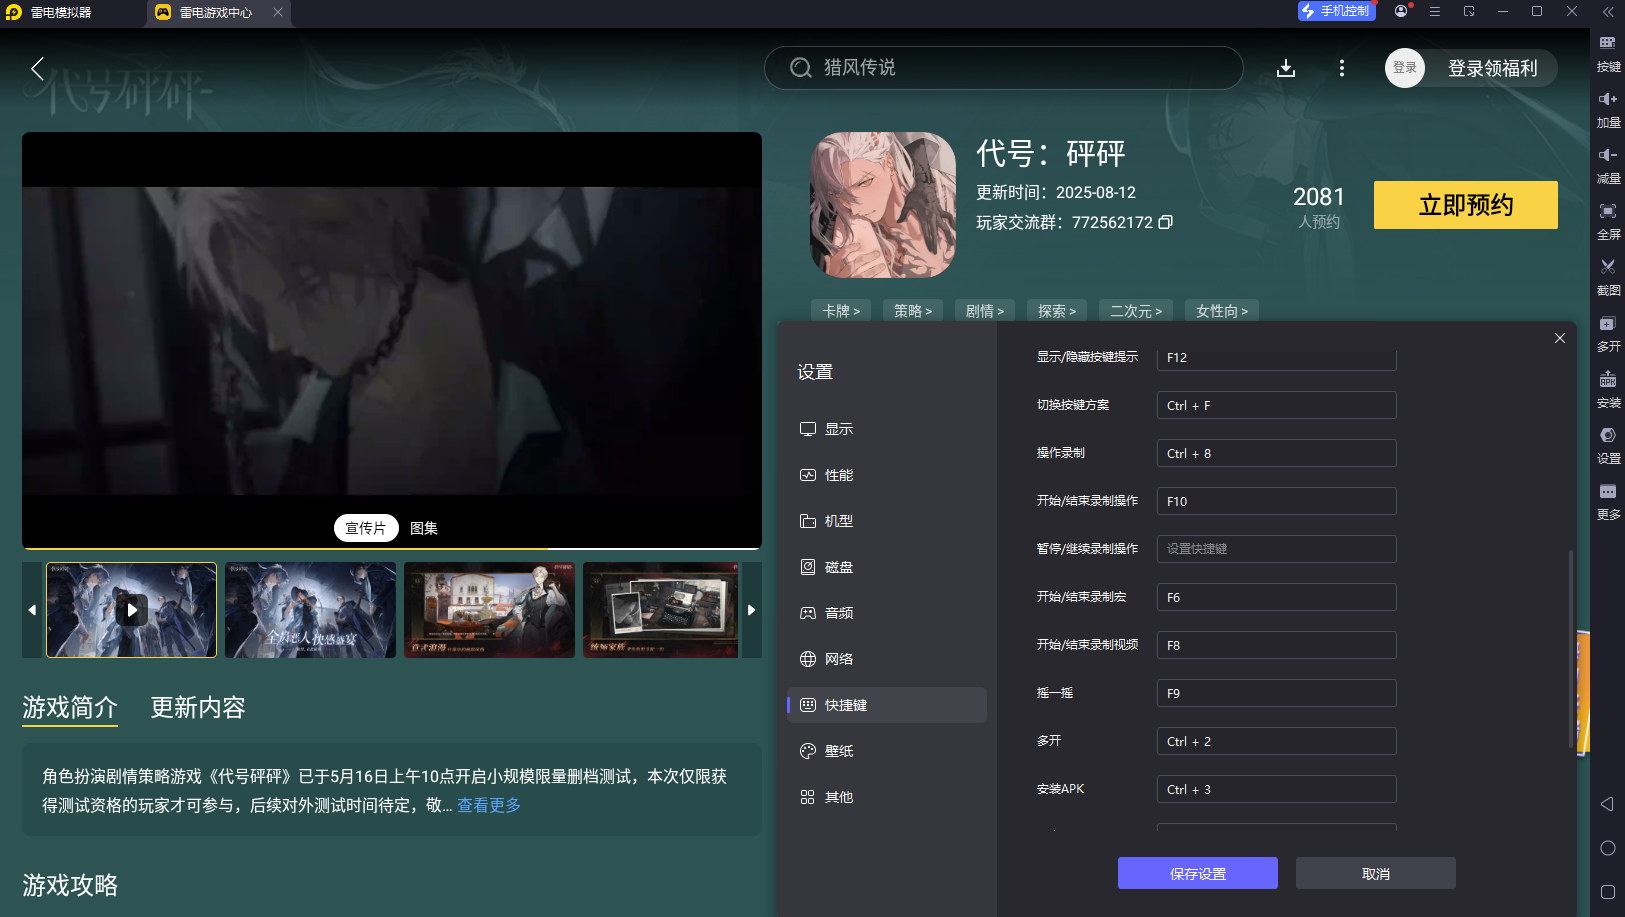Show 更多 tools in the sidebar
The height and width of the screenshot is (917, 1625).
[1608, 502]
